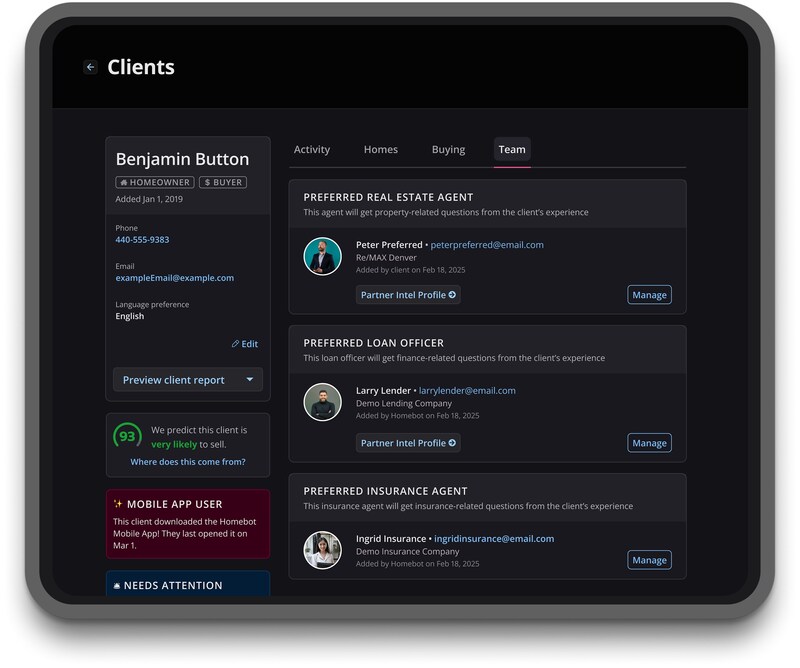Image resolution: width=800 pixels, height=668 pixels.
Task: Open the Homes tab
Action: point(381,150)
